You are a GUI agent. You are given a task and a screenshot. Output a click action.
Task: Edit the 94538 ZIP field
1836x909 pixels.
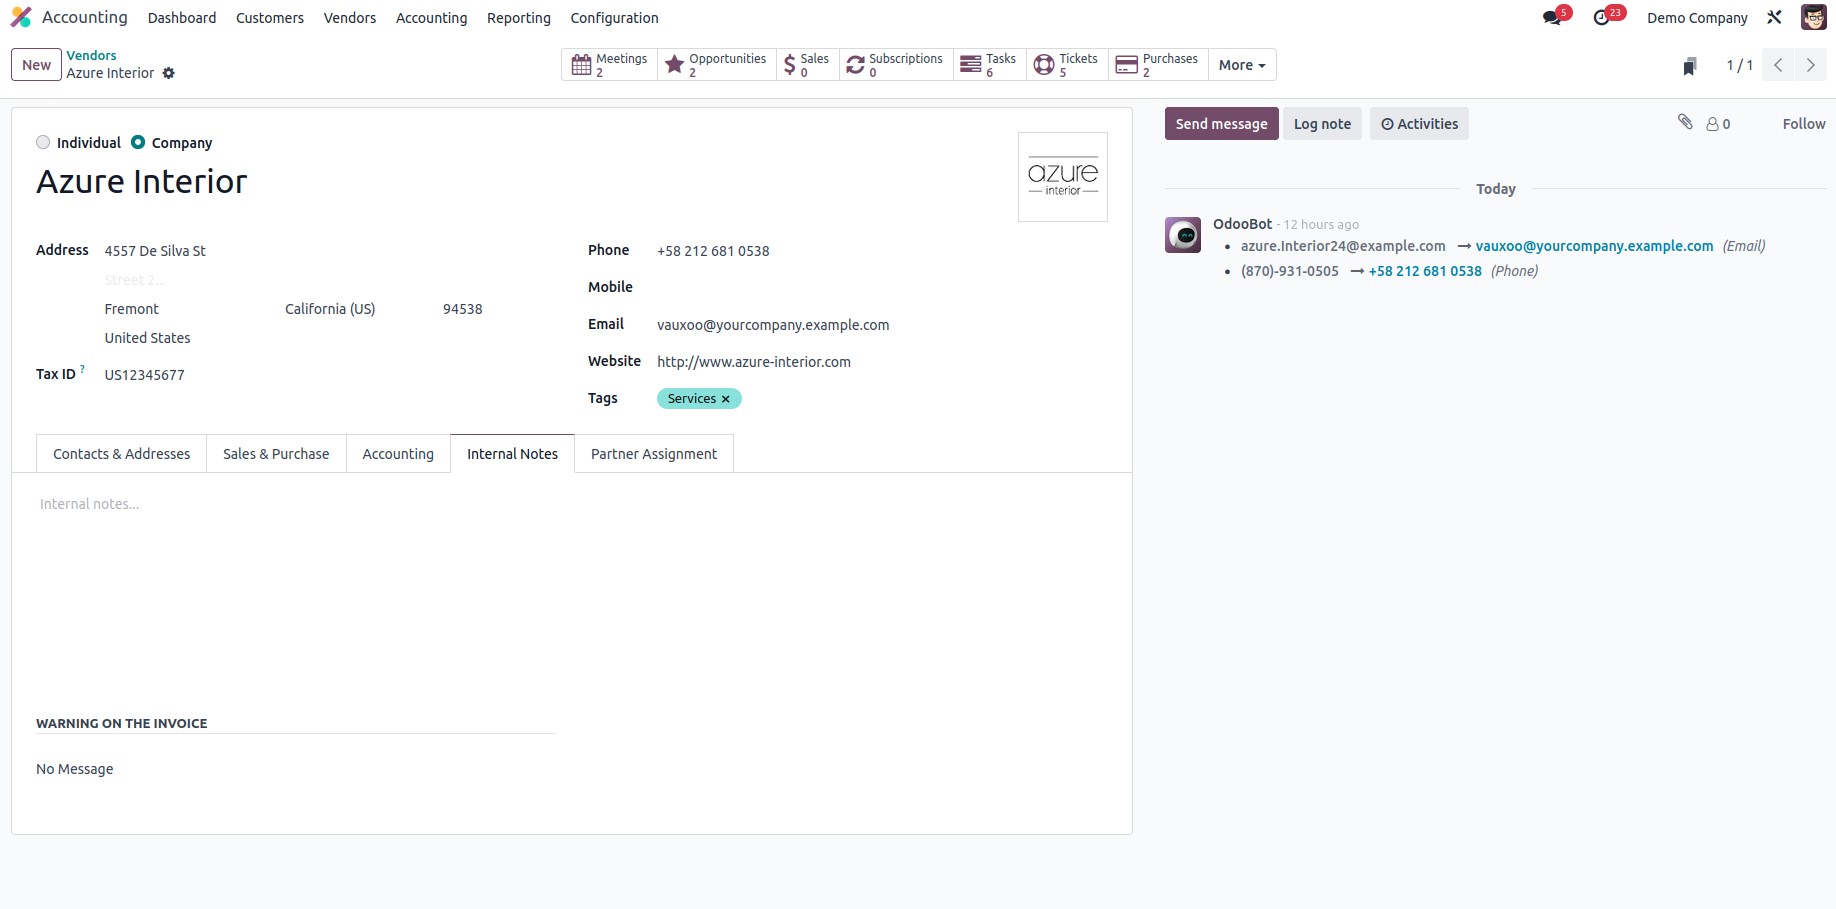click(x=465, y=309)
